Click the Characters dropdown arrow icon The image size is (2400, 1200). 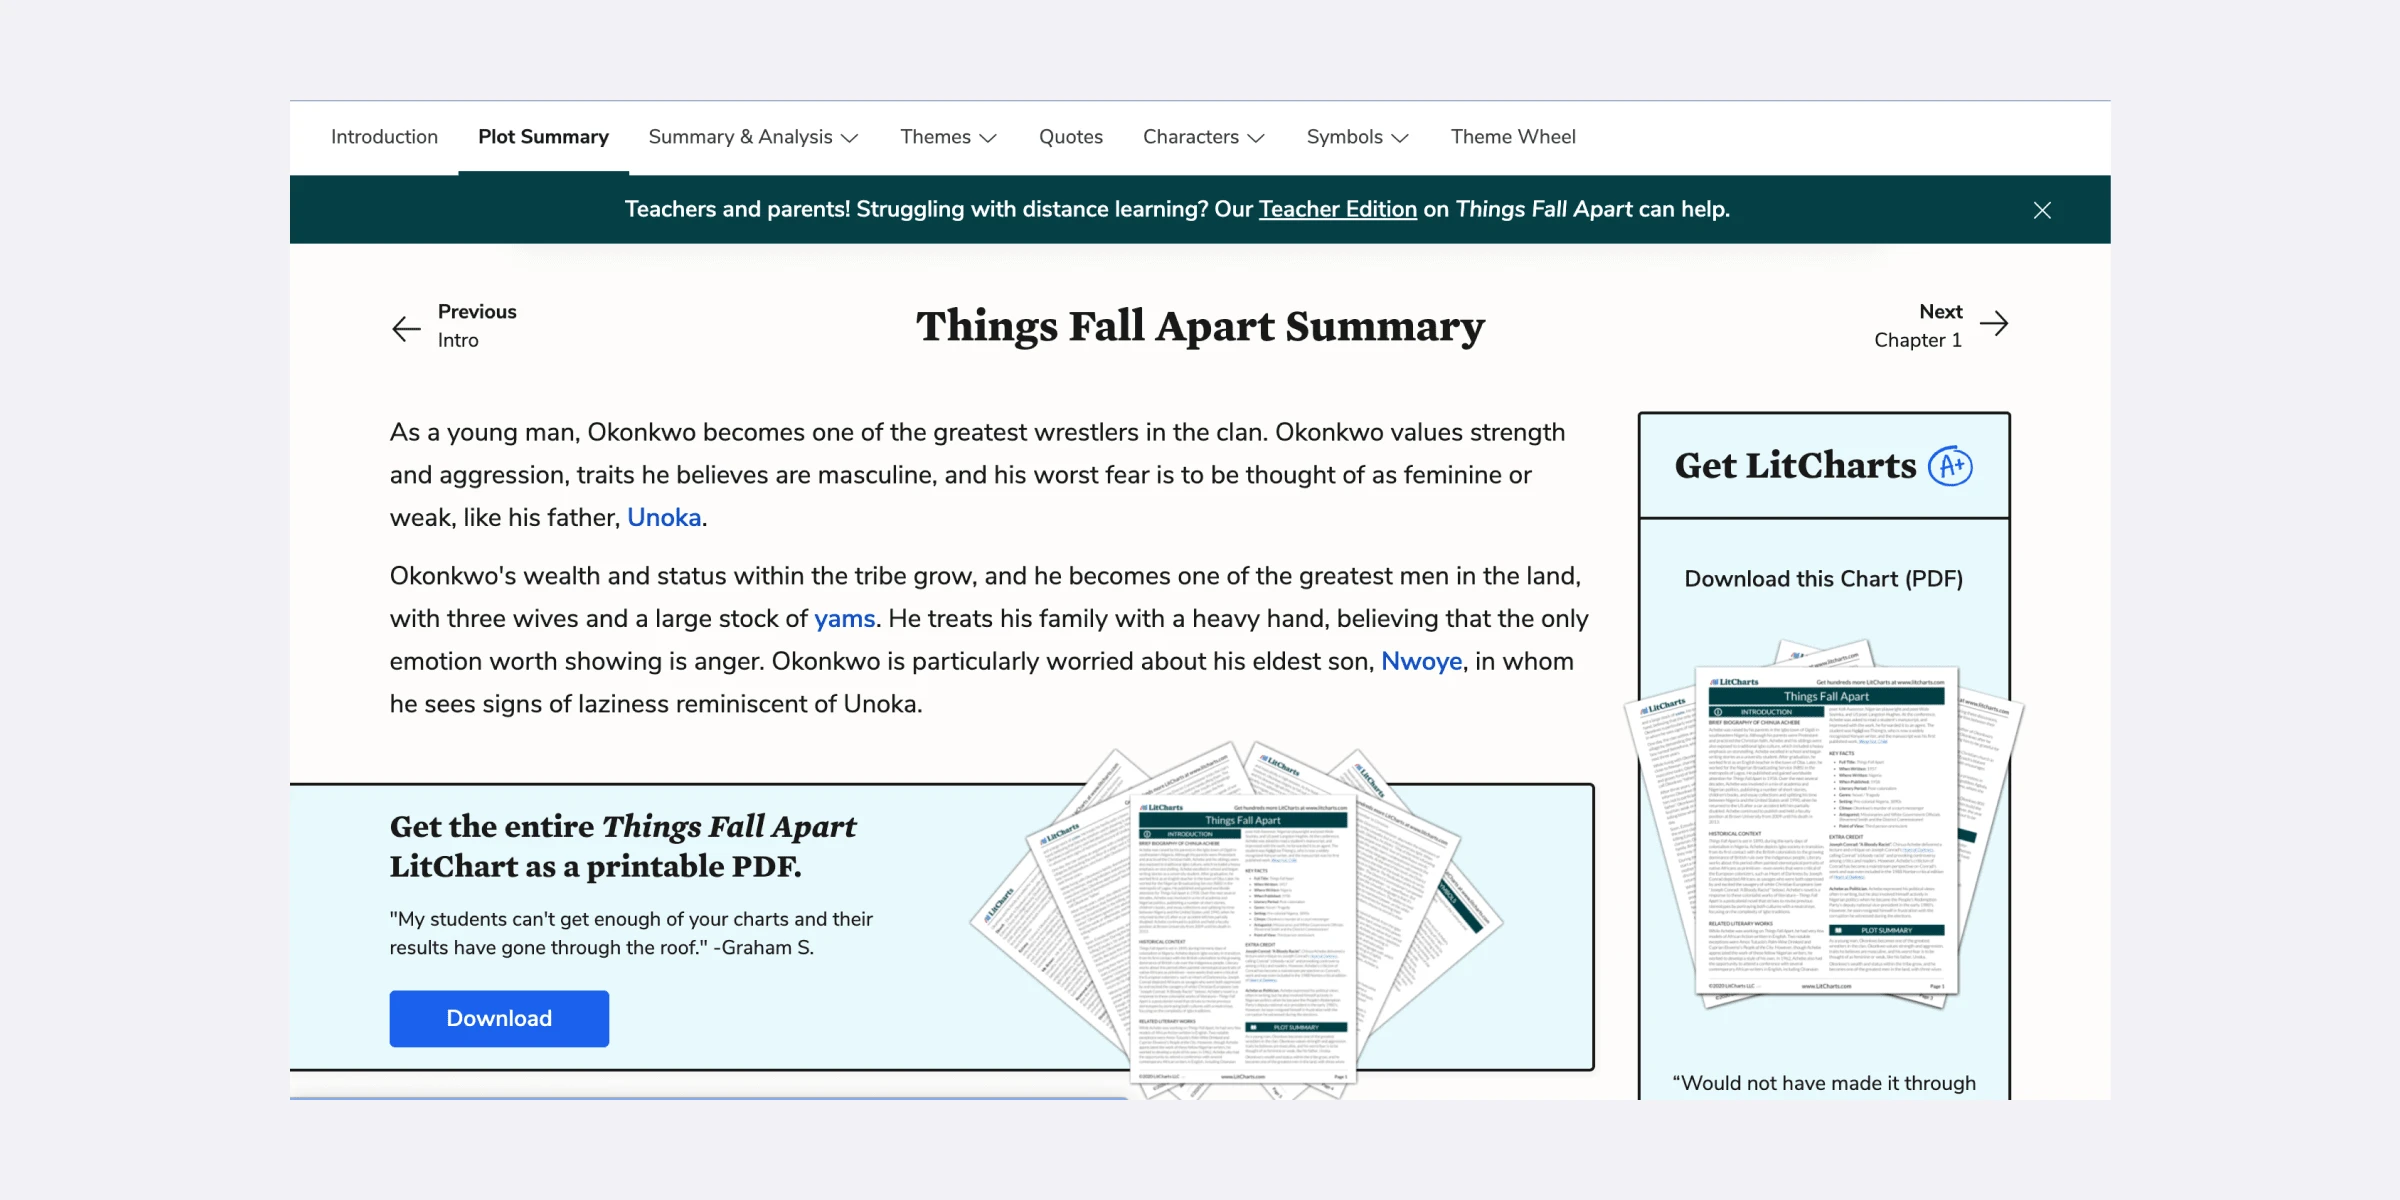point(1255,138)
